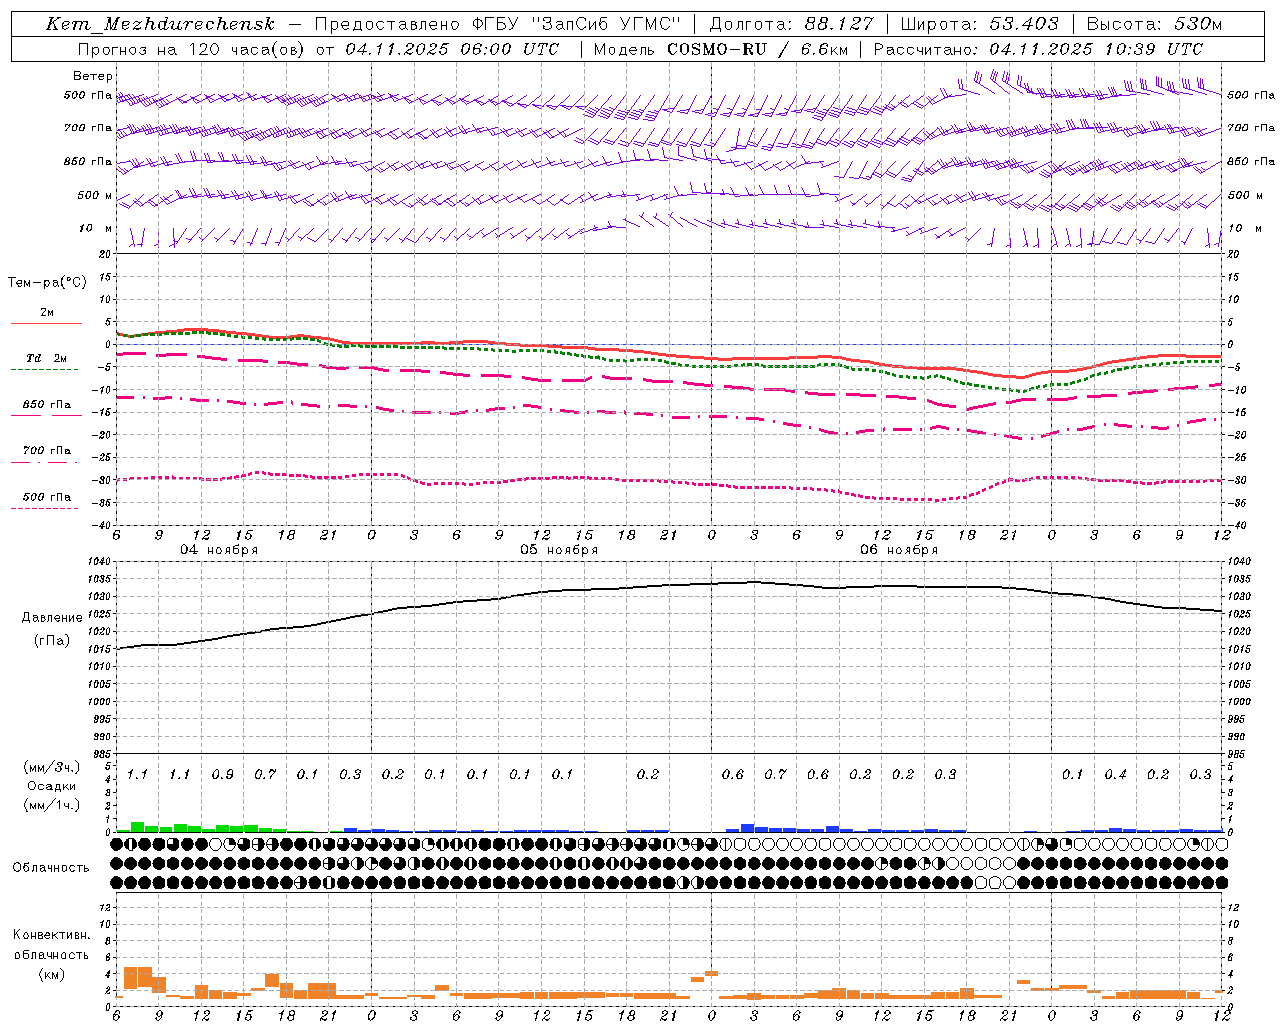Click the 0.4 precipitation value
Viewport: 1280px width, 1024px height.
[x=1115, y=774]
